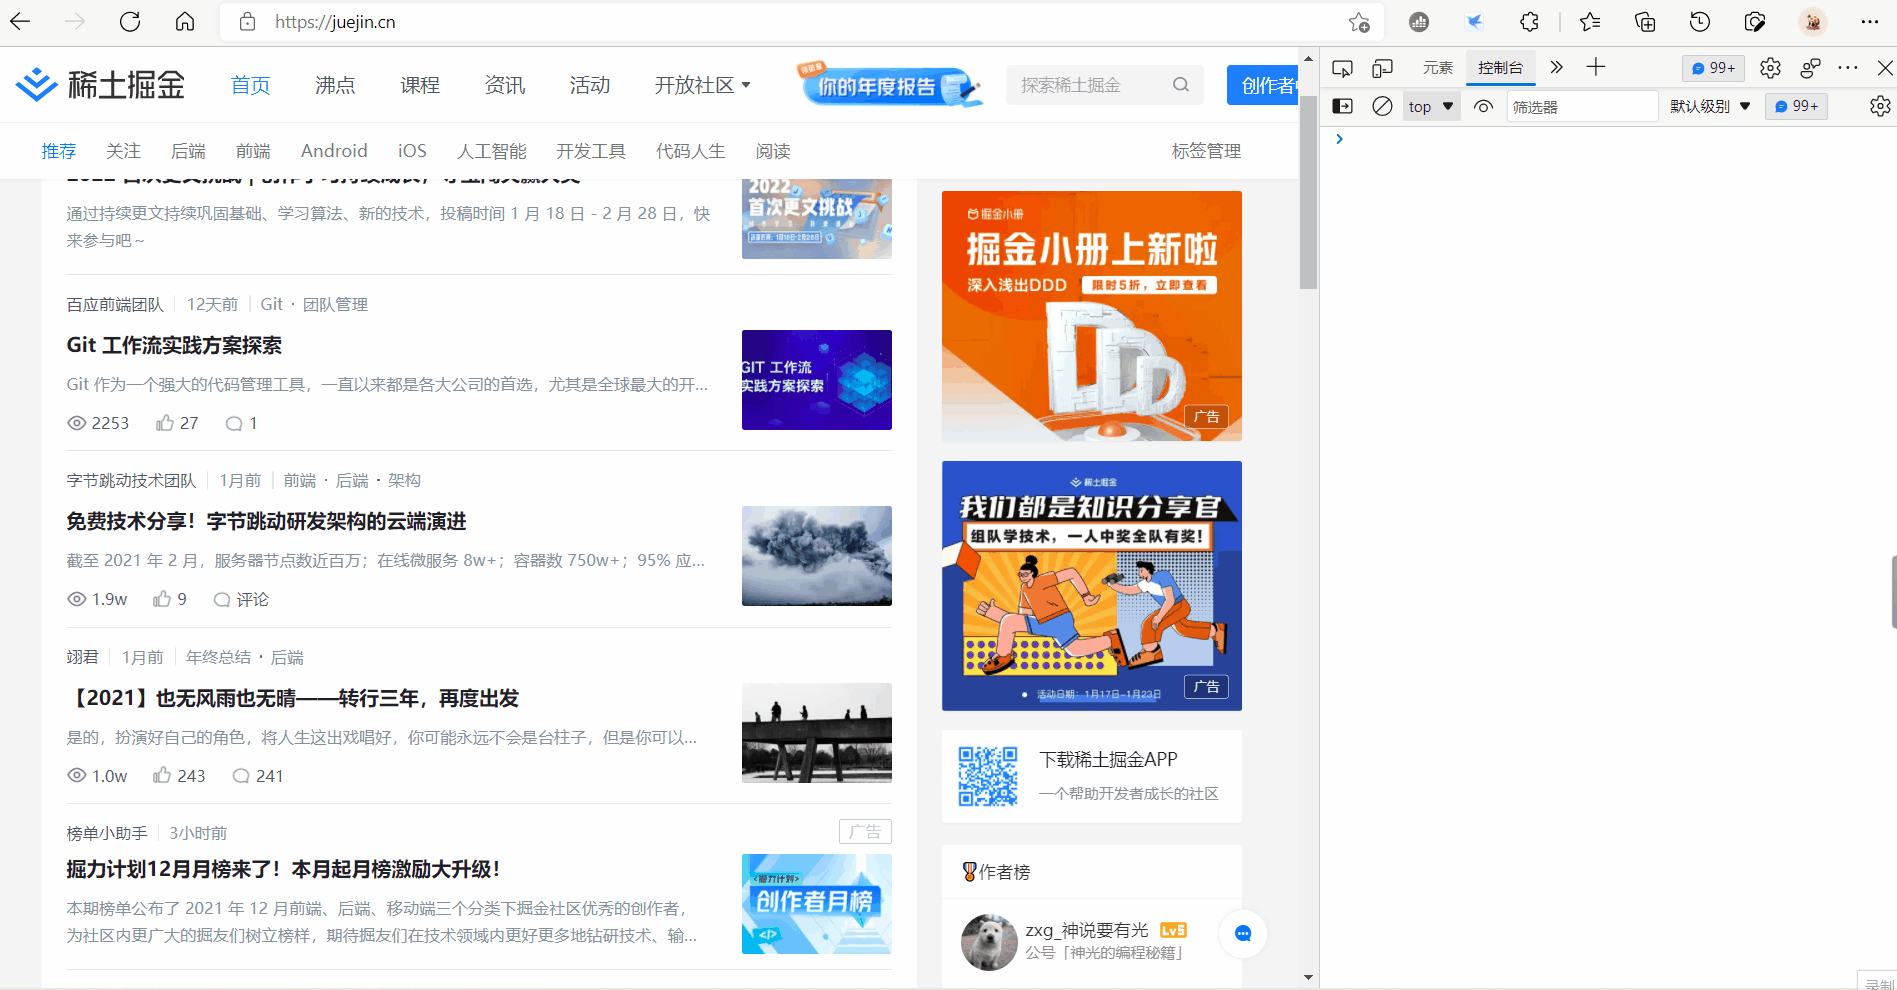Click the browser address bar URL
Viewport: 1897px width, 990px height.
336,22
